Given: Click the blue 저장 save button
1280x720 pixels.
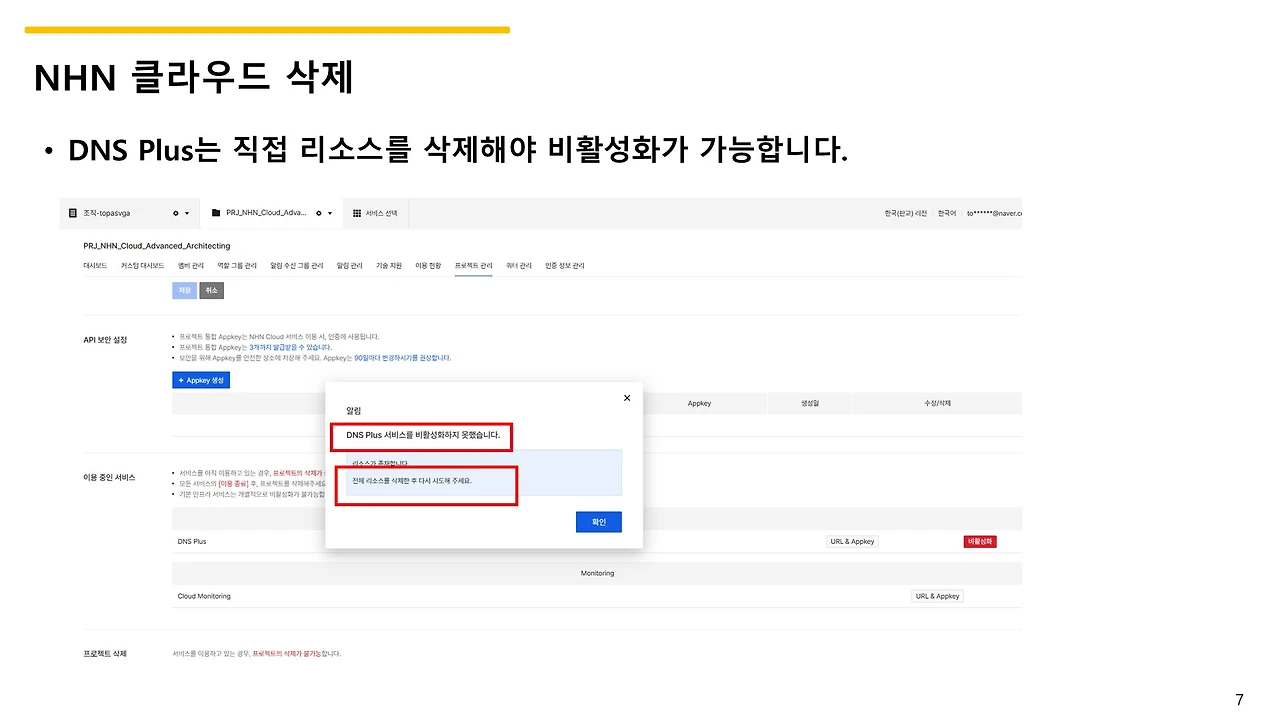Looking at the screenshot, I should coord(184,290).
